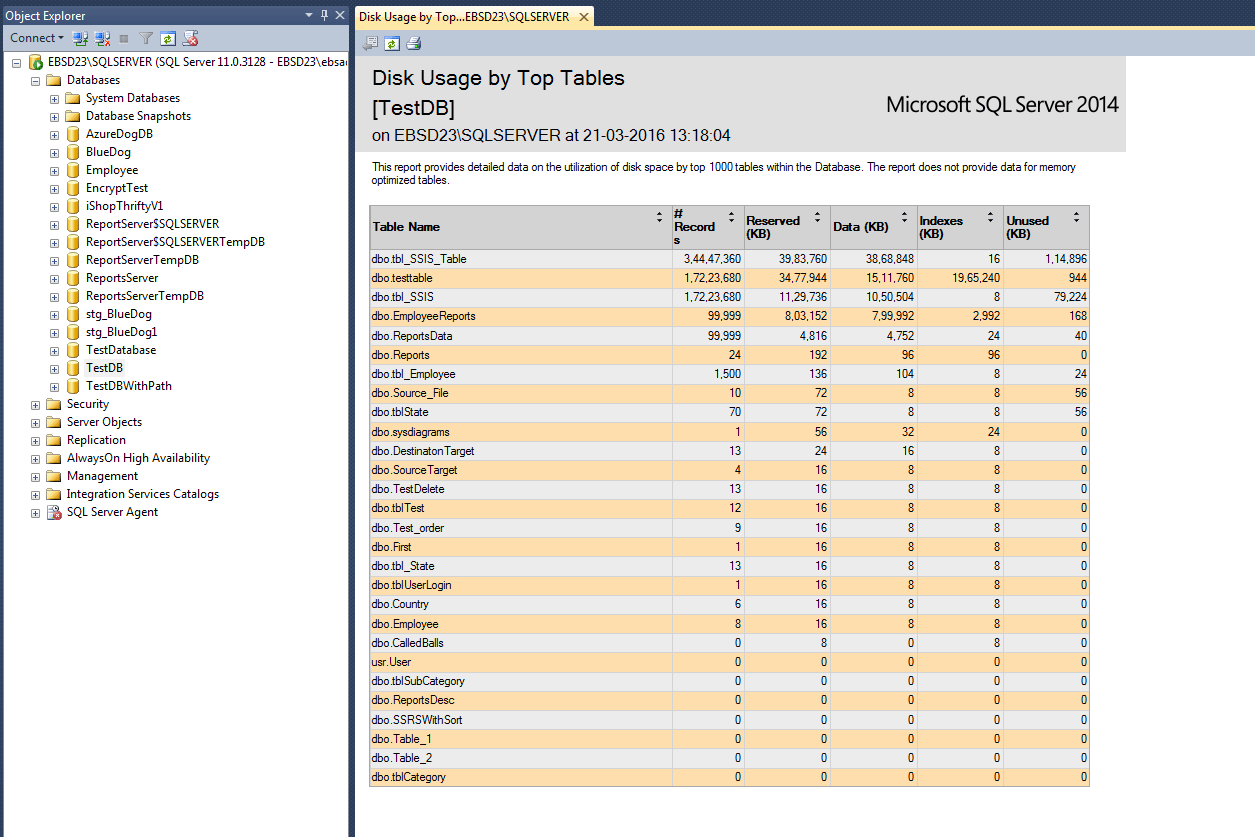Screen dimensions: 1255x837
Task: Open the Object Explorer filter settings
Action: tap(146, 38)
